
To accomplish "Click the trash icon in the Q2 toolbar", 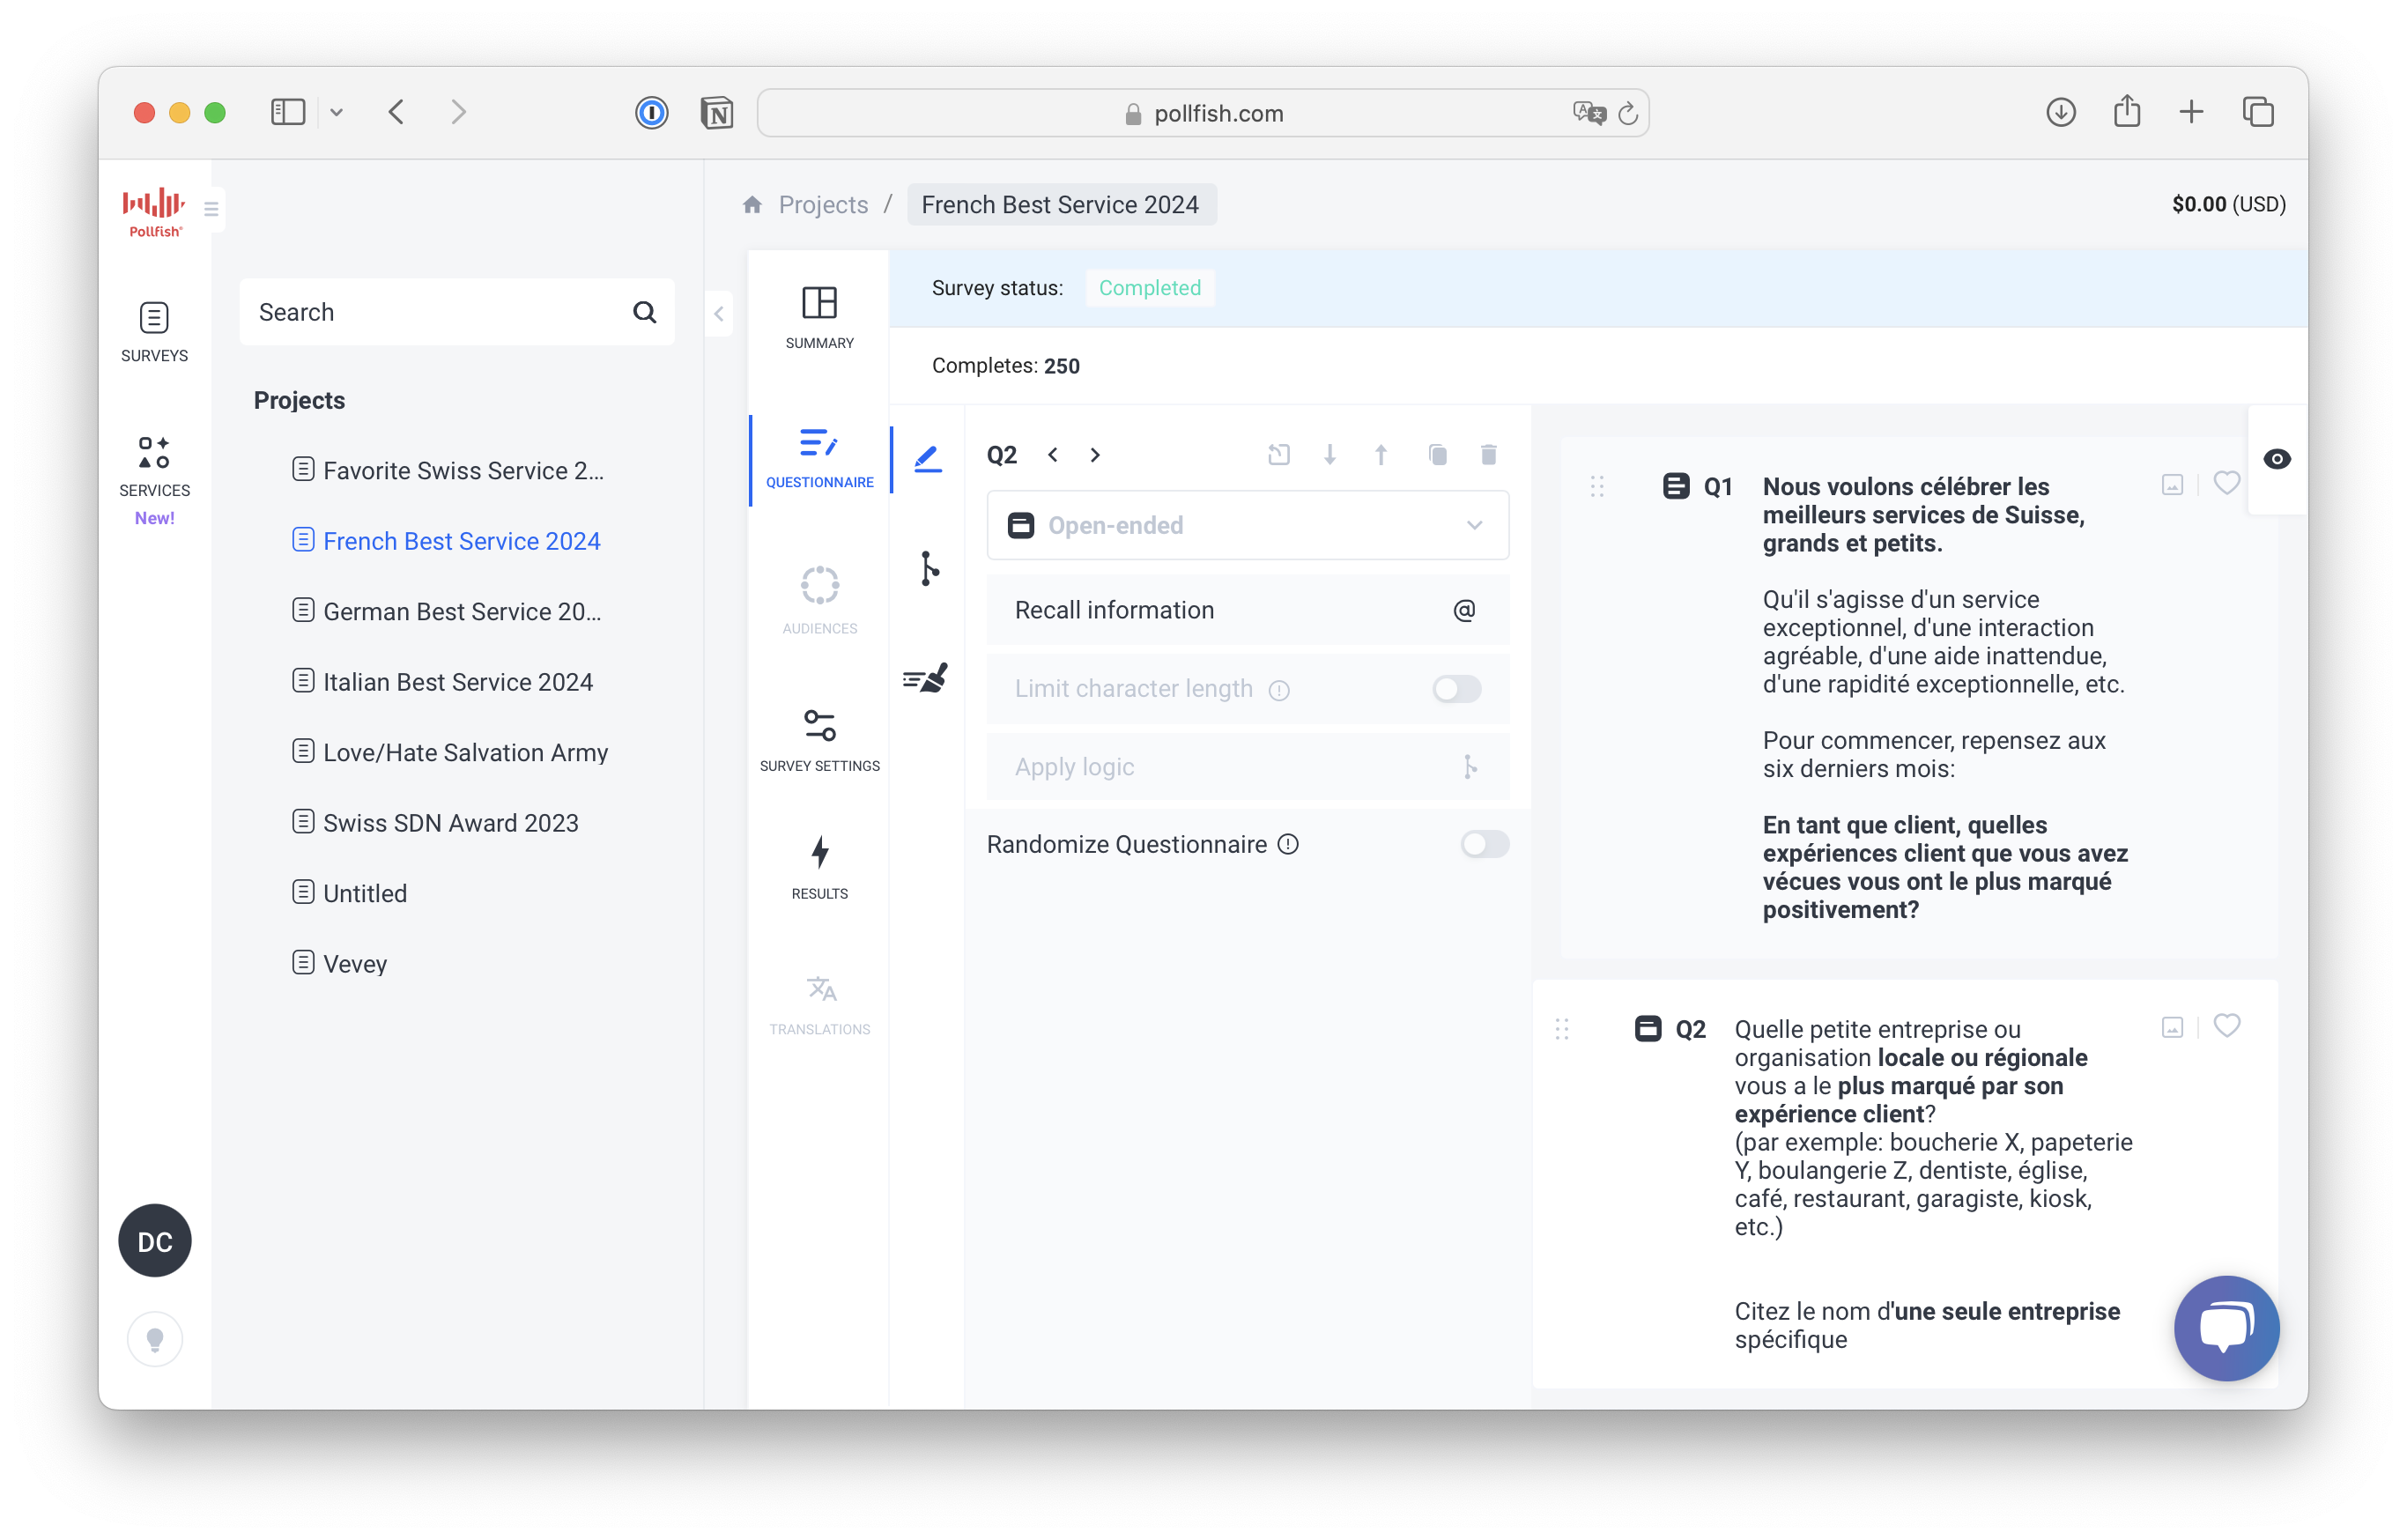I will (x=1488, y=455).
